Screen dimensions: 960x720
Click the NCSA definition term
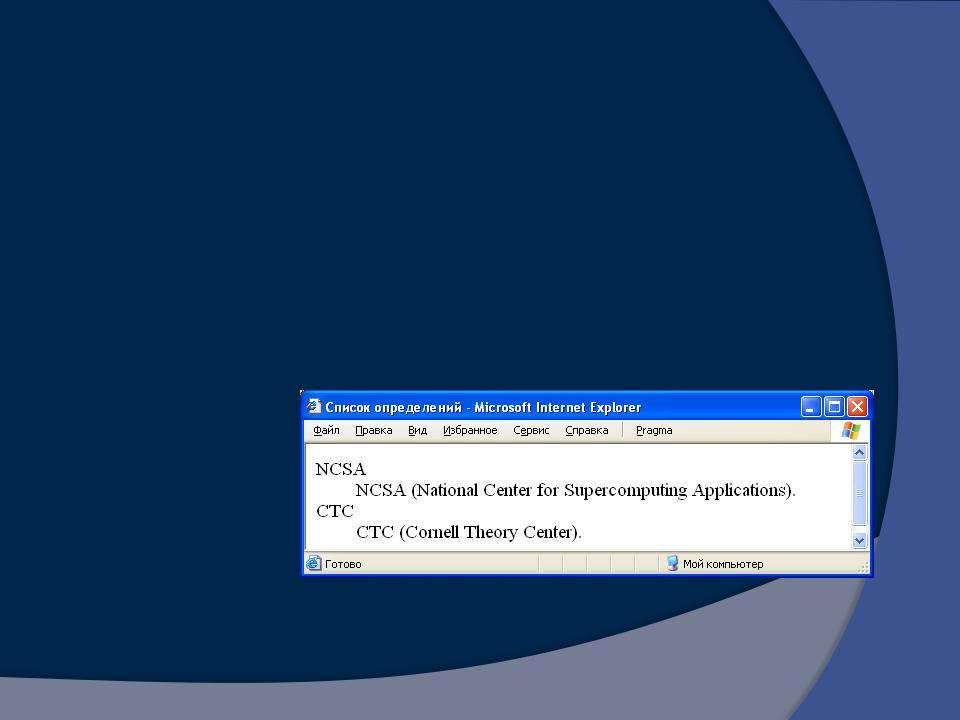coord(340,469)
